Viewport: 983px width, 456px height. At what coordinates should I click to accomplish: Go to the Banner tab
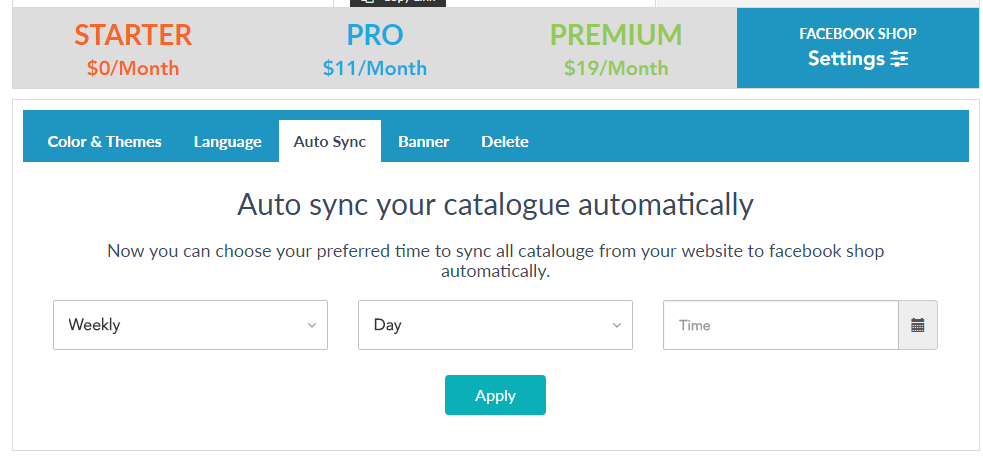424,142
